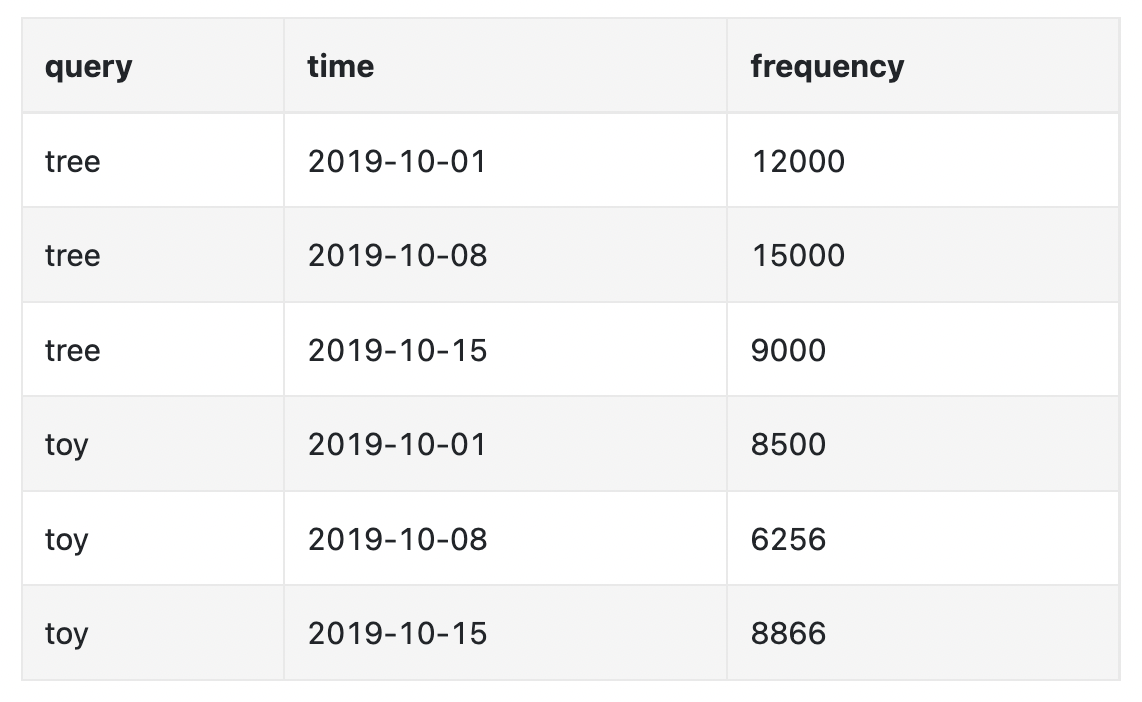Click the frequency cell showing 15000

[x=798, y=255]
